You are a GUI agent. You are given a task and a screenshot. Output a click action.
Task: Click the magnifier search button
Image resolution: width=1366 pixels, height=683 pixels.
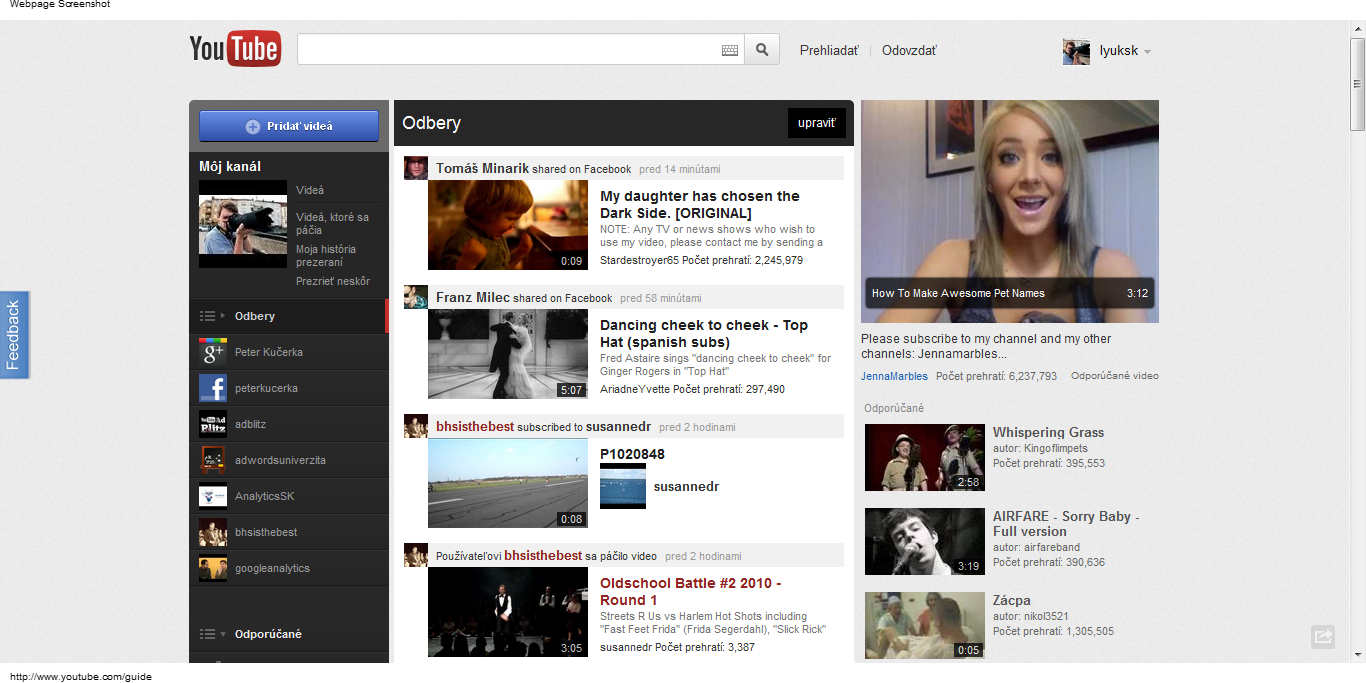pyautogui.click(x=762, y=50)
